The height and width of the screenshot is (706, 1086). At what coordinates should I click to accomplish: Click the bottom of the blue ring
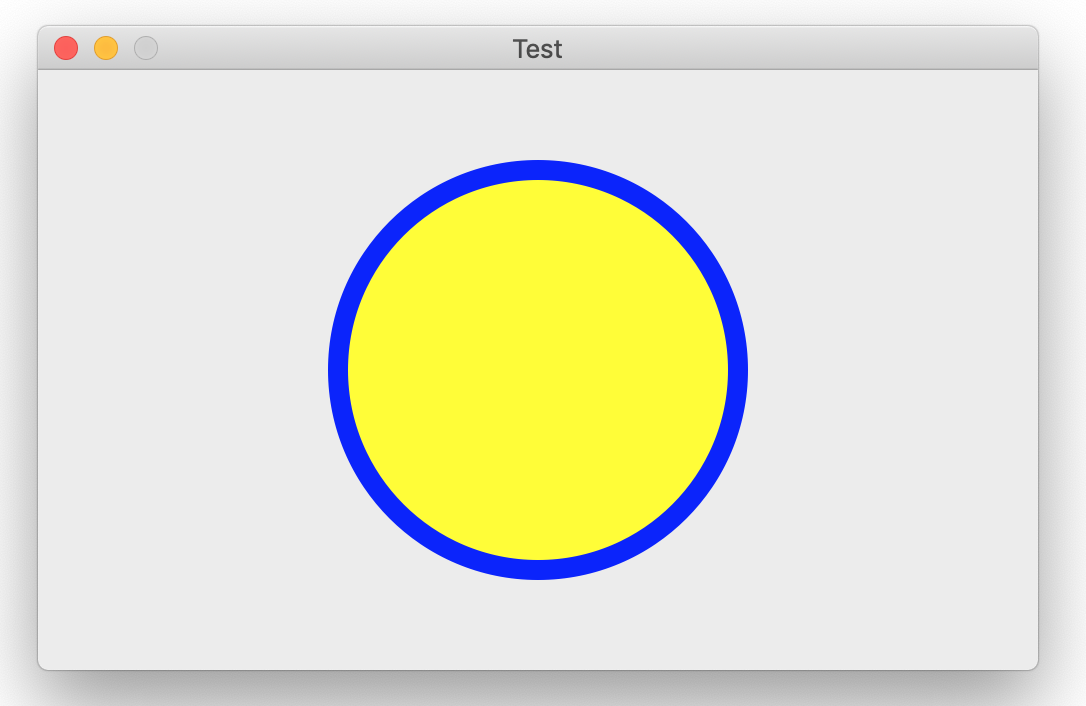coord(538,570)
